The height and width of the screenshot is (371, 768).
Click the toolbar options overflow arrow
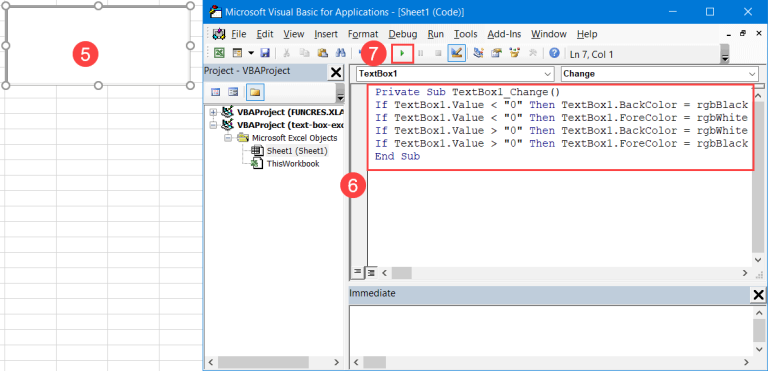[x=725, y=54]
